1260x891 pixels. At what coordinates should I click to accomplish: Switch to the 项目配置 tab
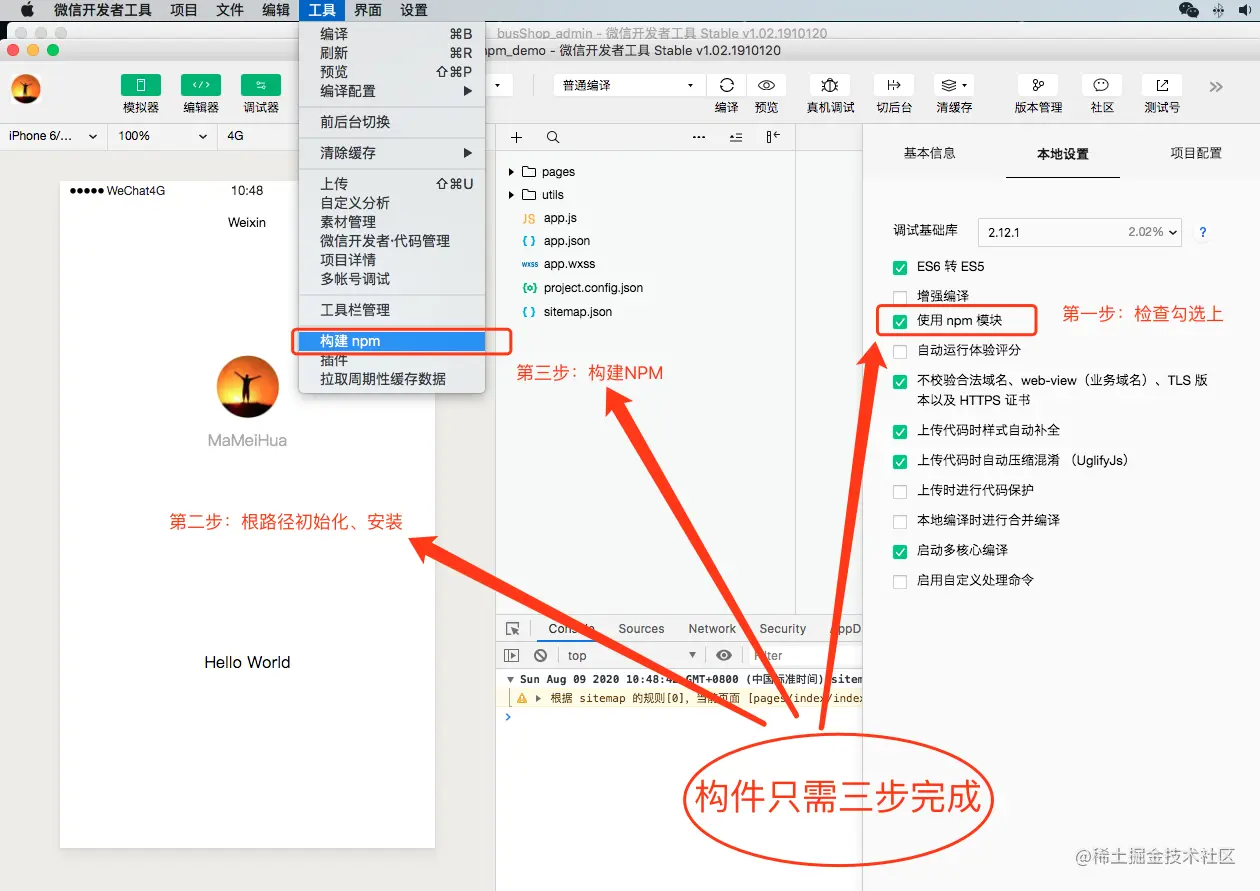pyautogui.click(x=1196, y=153)
